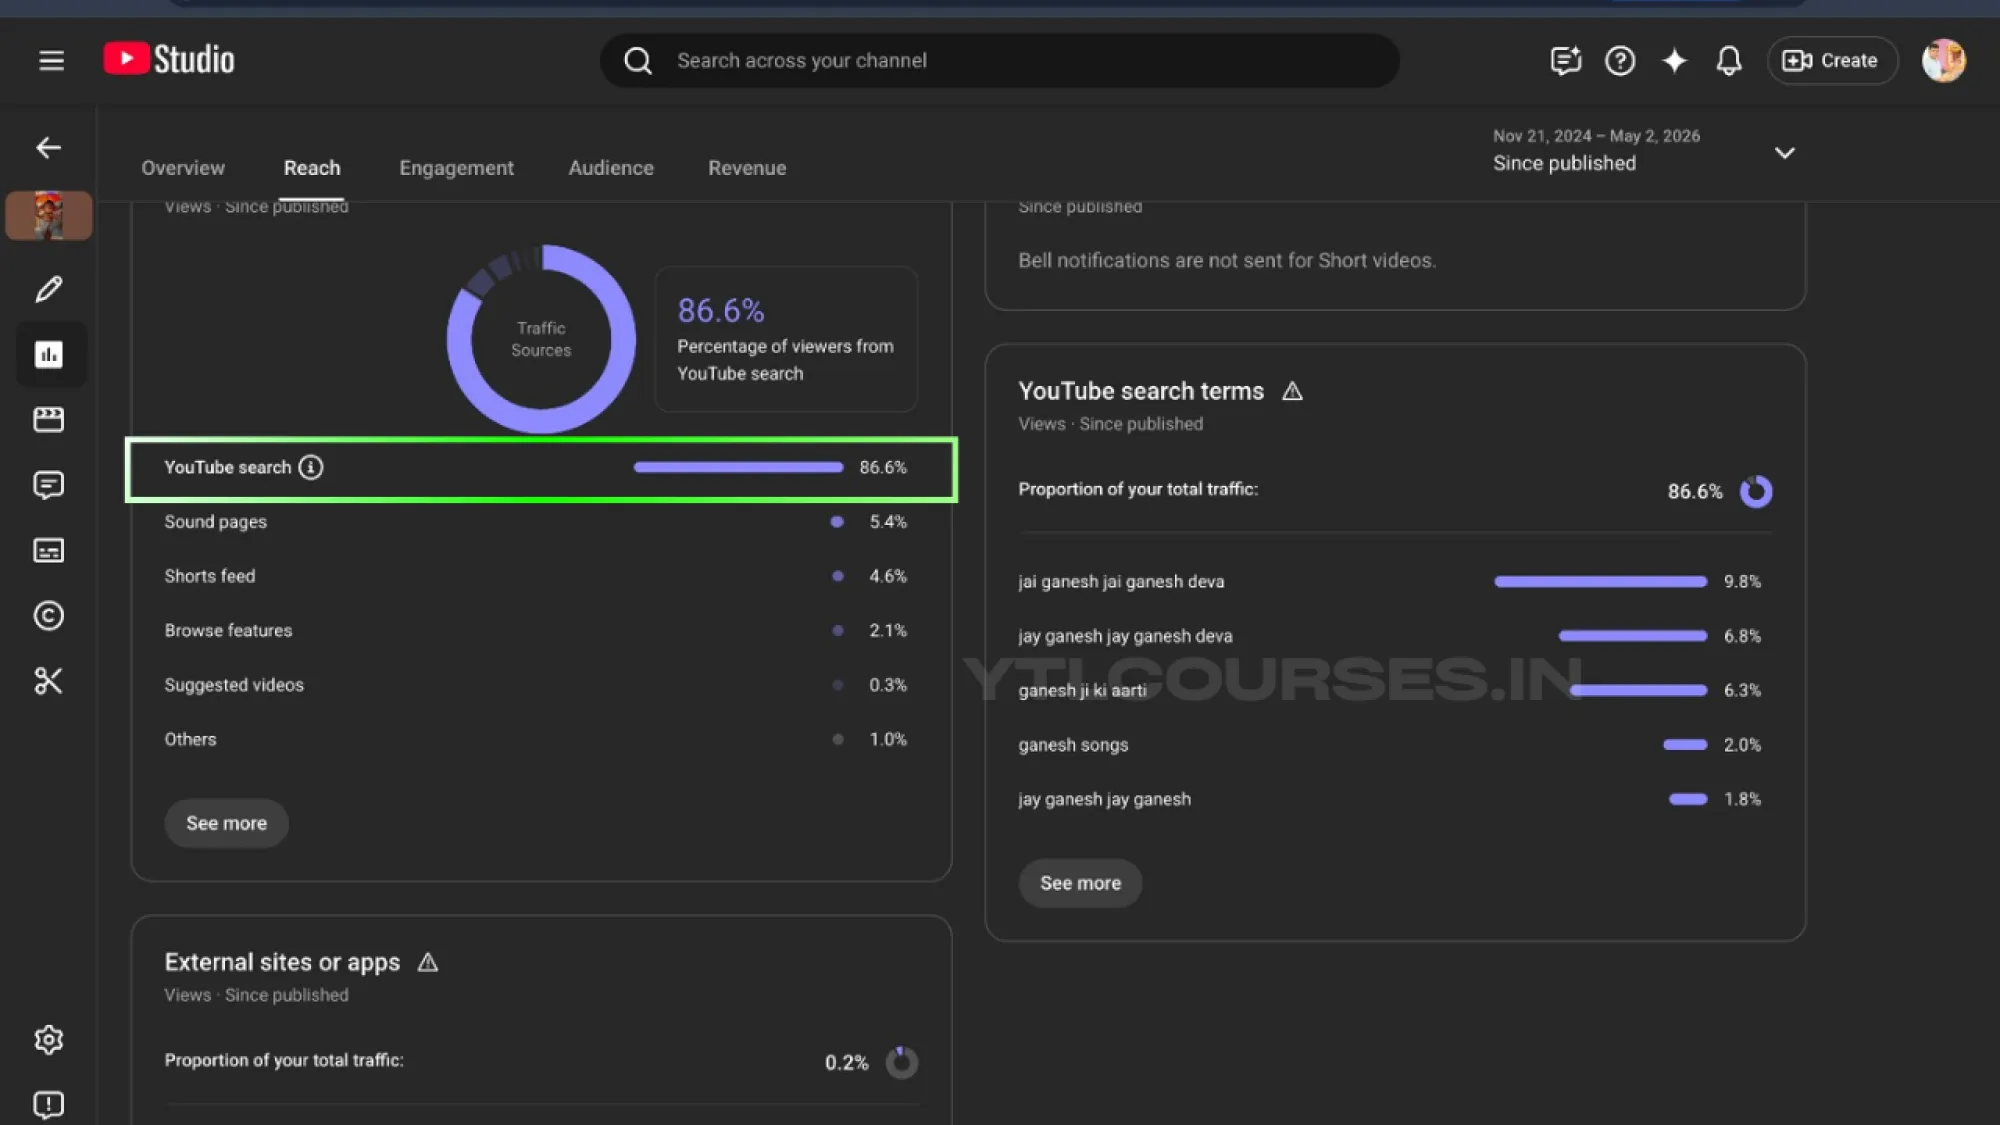Select the Reach tab

pyautogui.click(x=312, y=168)
